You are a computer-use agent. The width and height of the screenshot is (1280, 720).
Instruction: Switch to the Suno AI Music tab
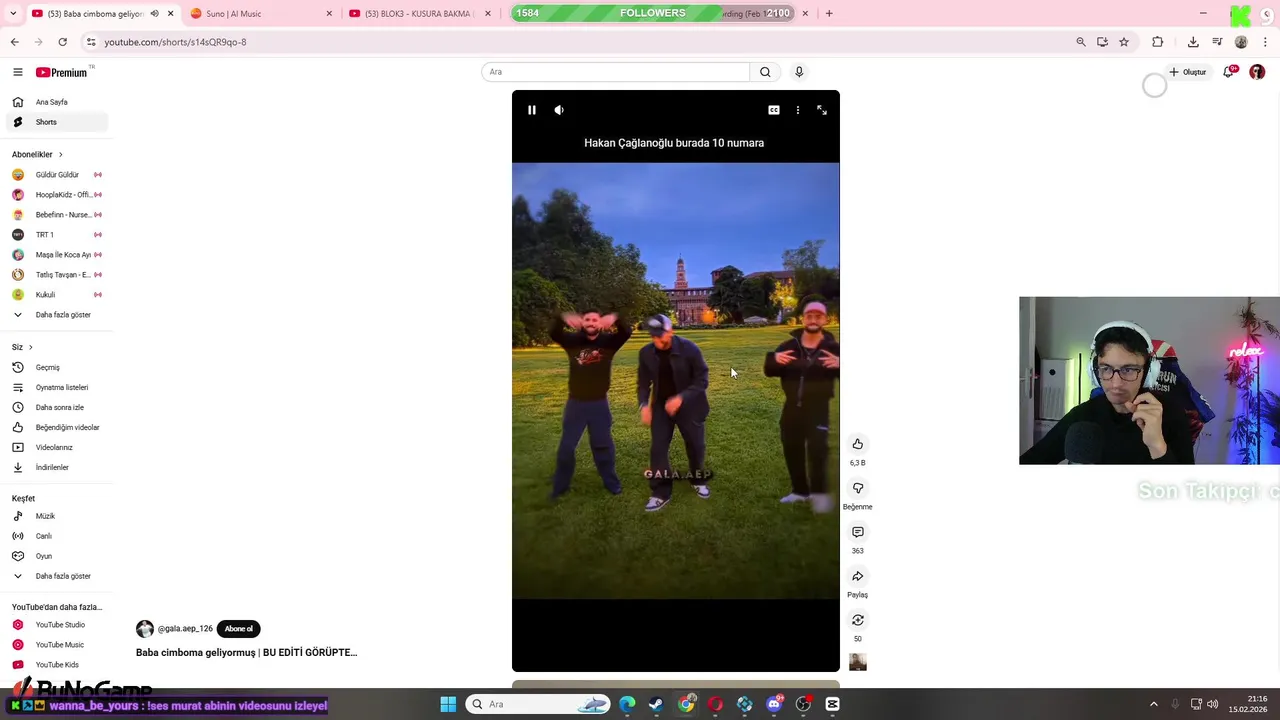click(x=260, y=14)
